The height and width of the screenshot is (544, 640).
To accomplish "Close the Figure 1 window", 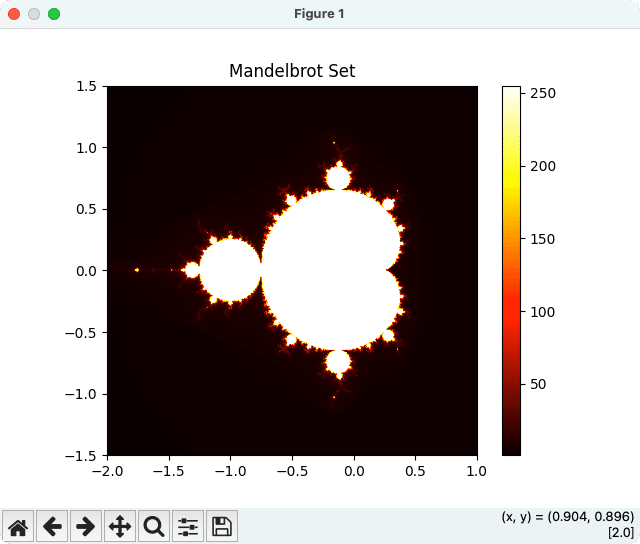I will (14, 14).
